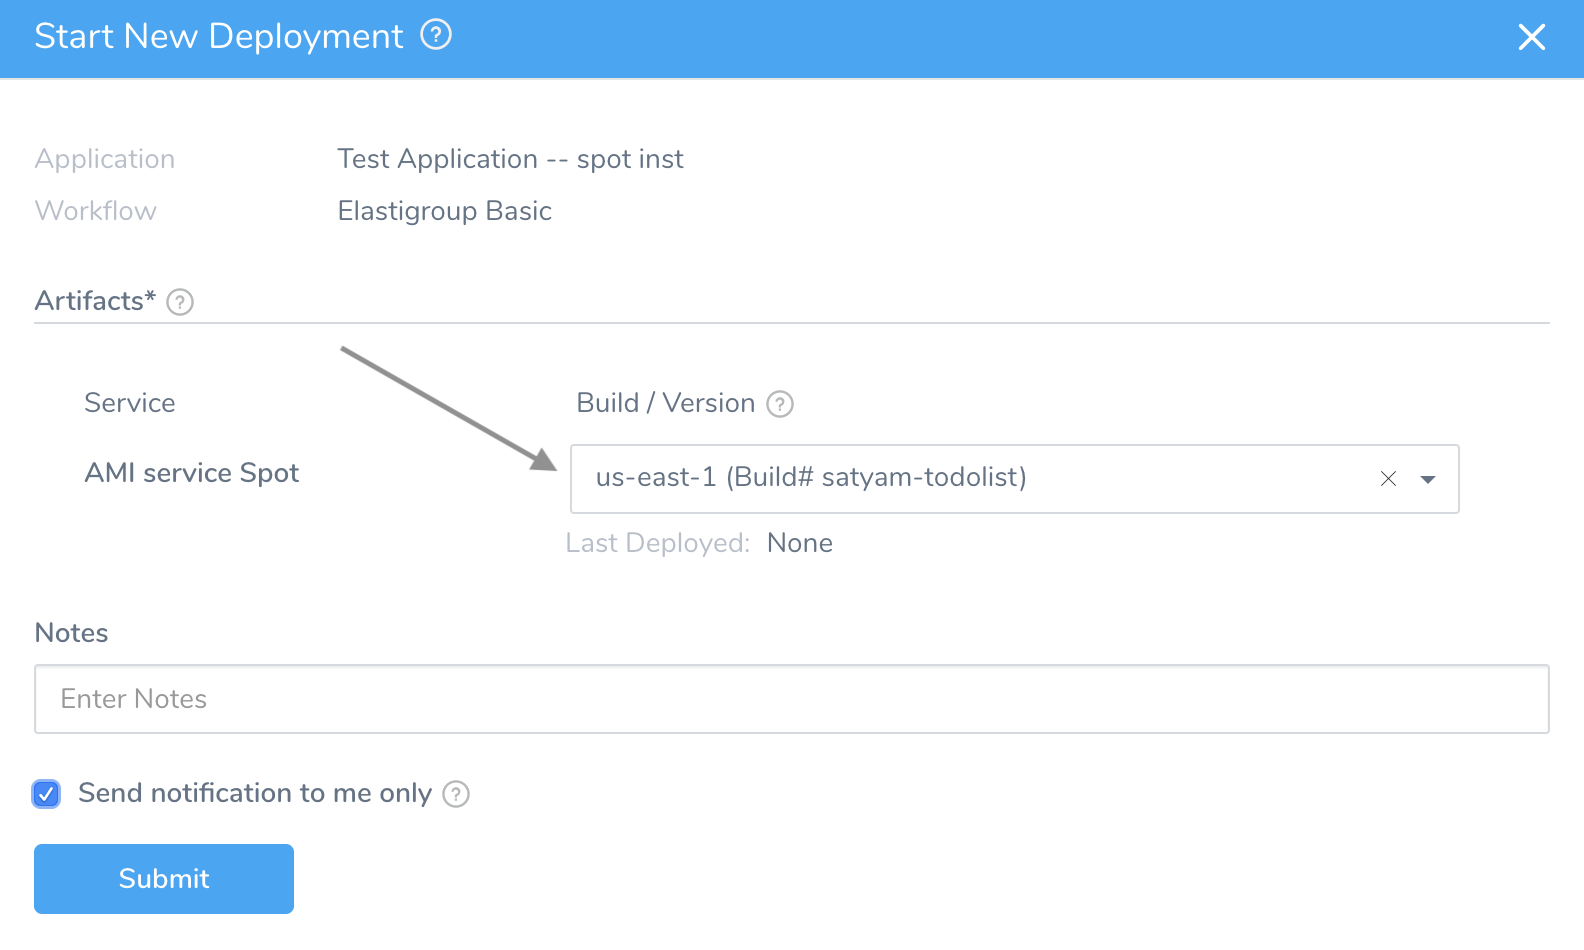Image resolution: width=1584 pixels, height=950 pixels.
Task: Click the Last Deployed None value
Action: (x=800, y=543)
